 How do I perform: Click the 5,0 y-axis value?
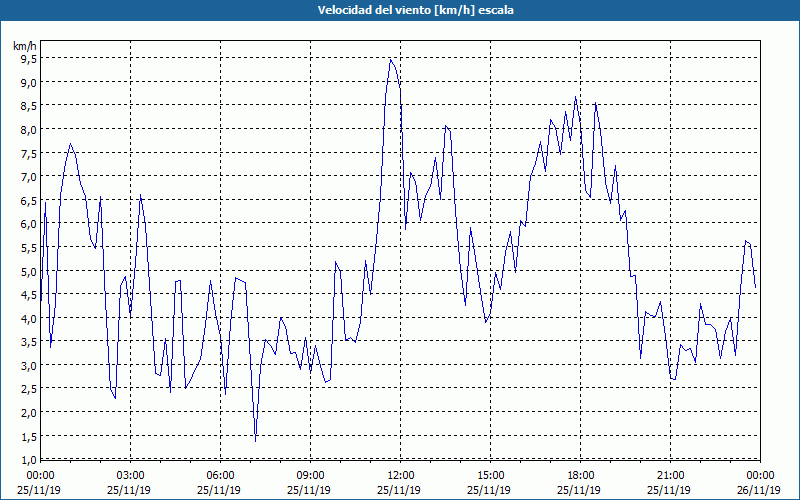pos(29,271)
